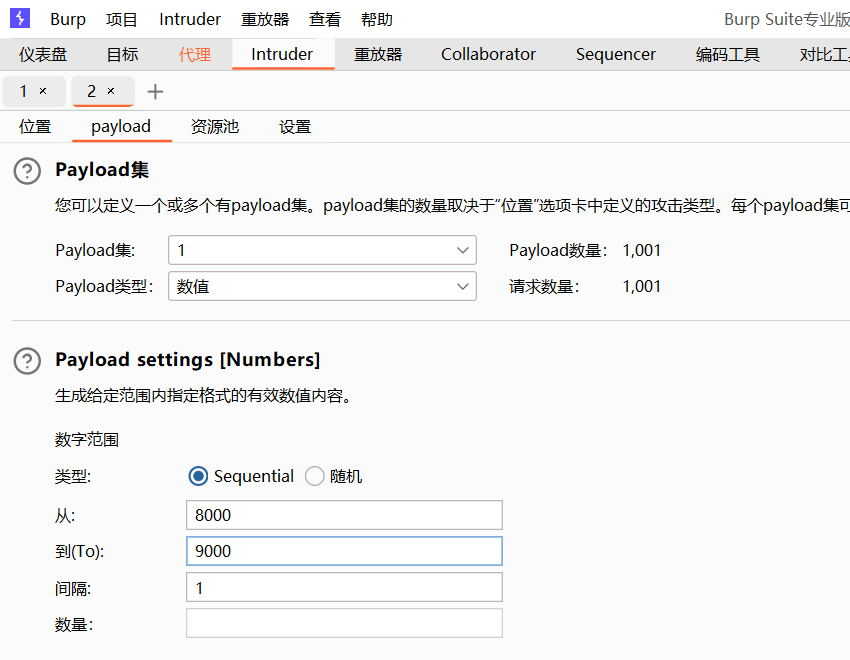Screen dimensions: 850x660
Task: Click the 到(To) field containing 9000
Action: [x=344, y=551]
